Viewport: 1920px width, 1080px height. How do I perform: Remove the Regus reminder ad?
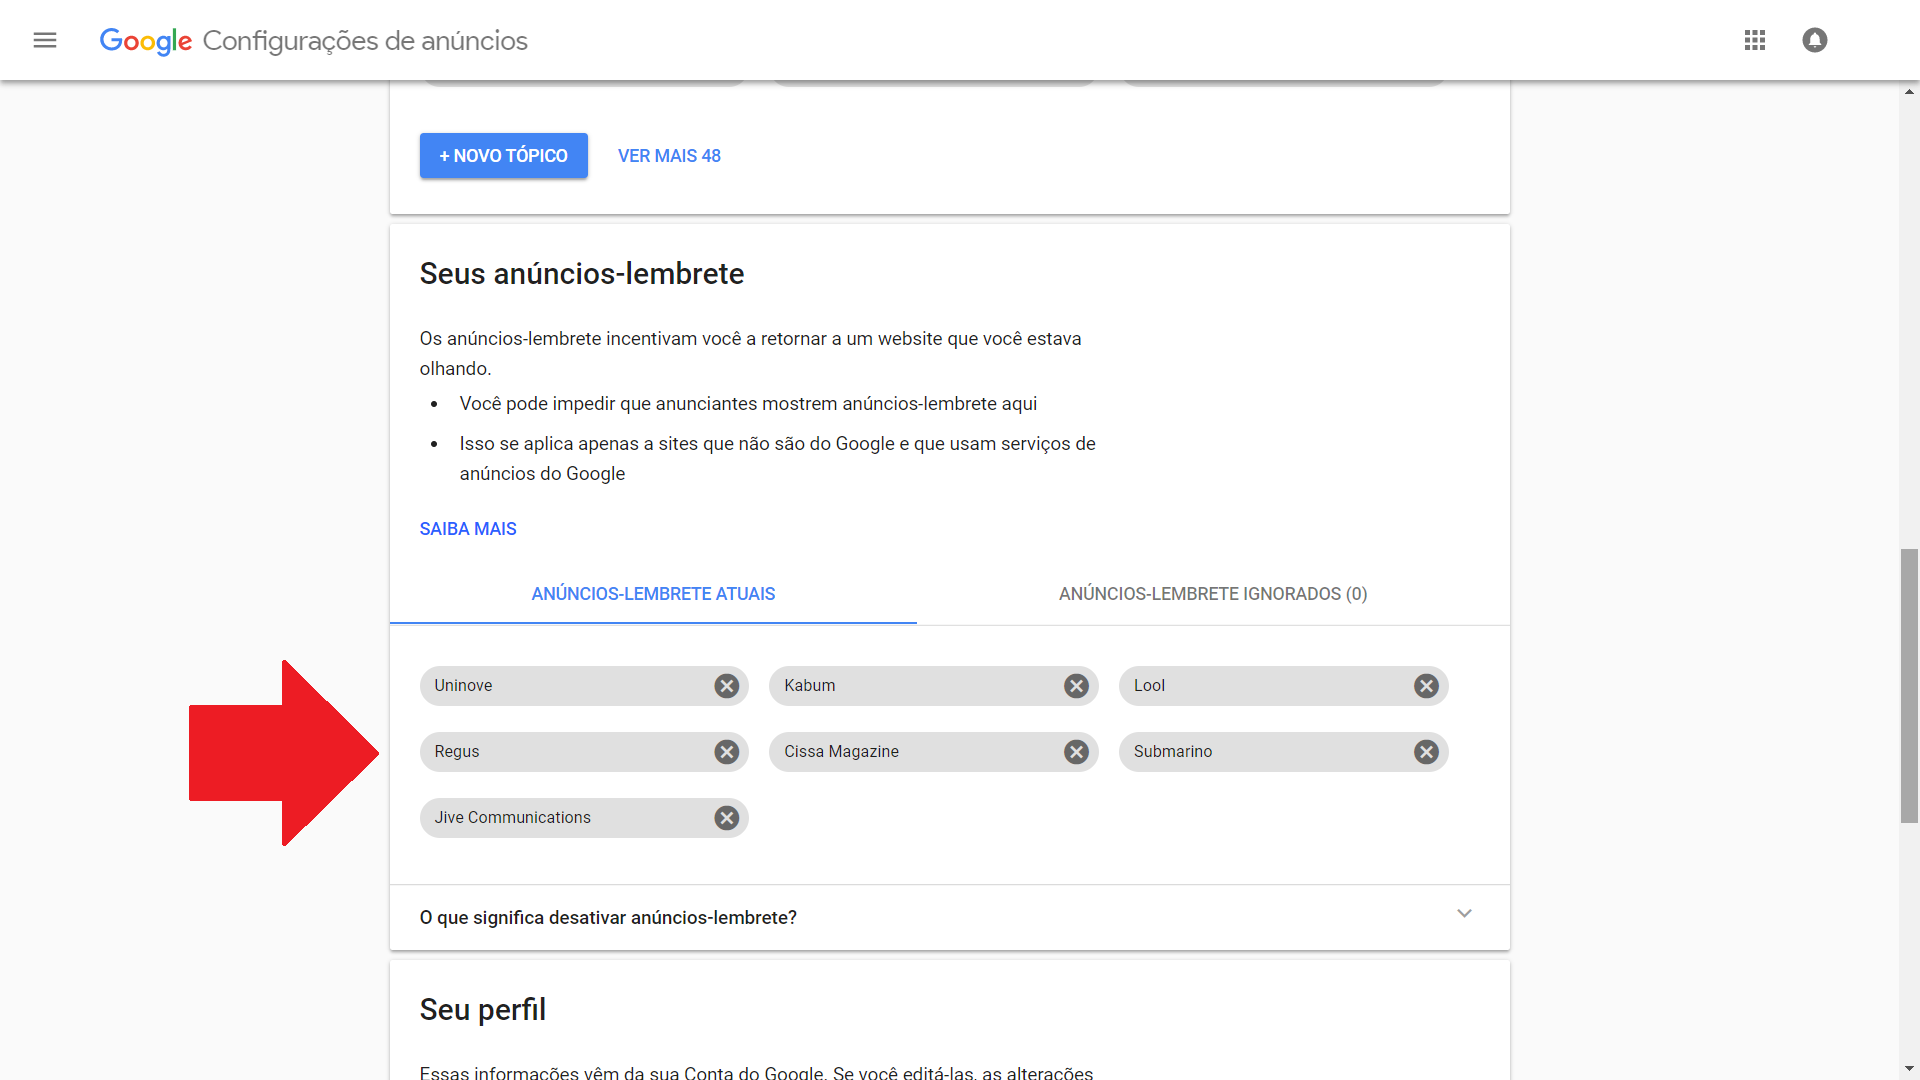(727, 752)
